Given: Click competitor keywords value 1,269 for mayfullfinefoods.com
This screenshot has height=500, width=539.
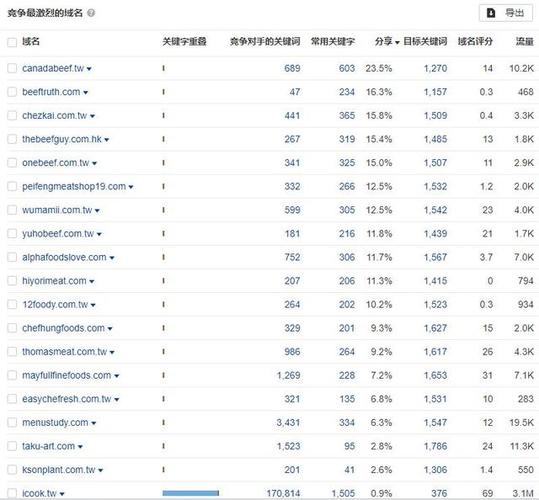Looking at the screenshot, I should 288,375.
